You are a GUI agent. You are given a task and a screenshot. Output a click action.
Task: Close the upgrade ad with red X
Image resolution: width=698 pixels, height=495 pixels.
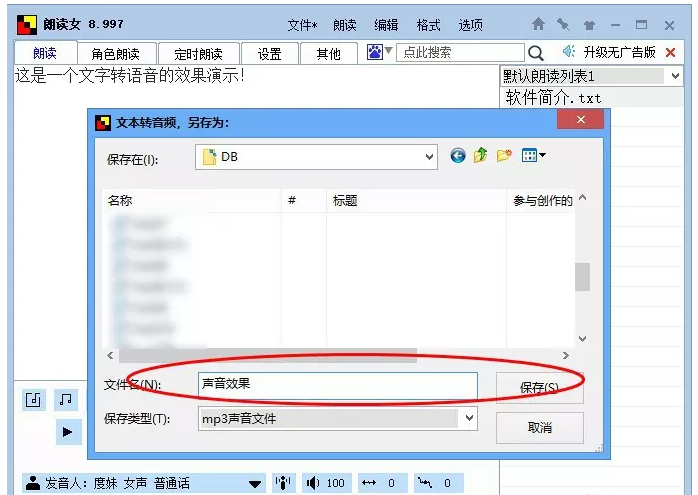pyautogui.click(x=670, y=53)
